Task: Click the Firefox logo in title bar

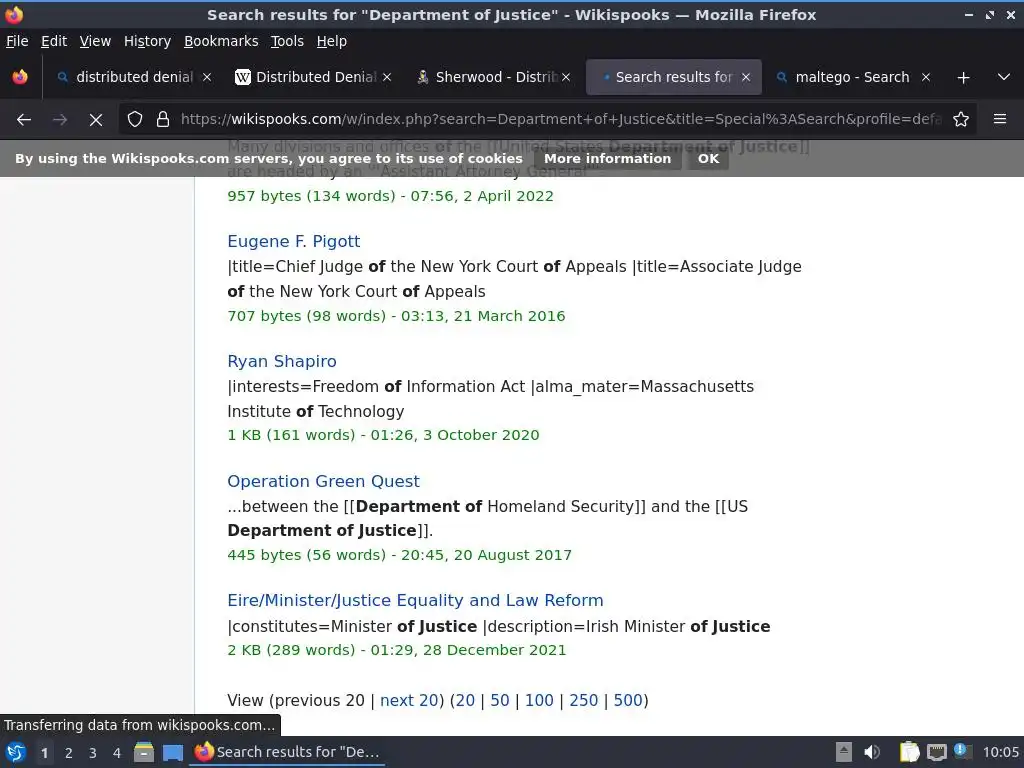Action: point(14,14)
